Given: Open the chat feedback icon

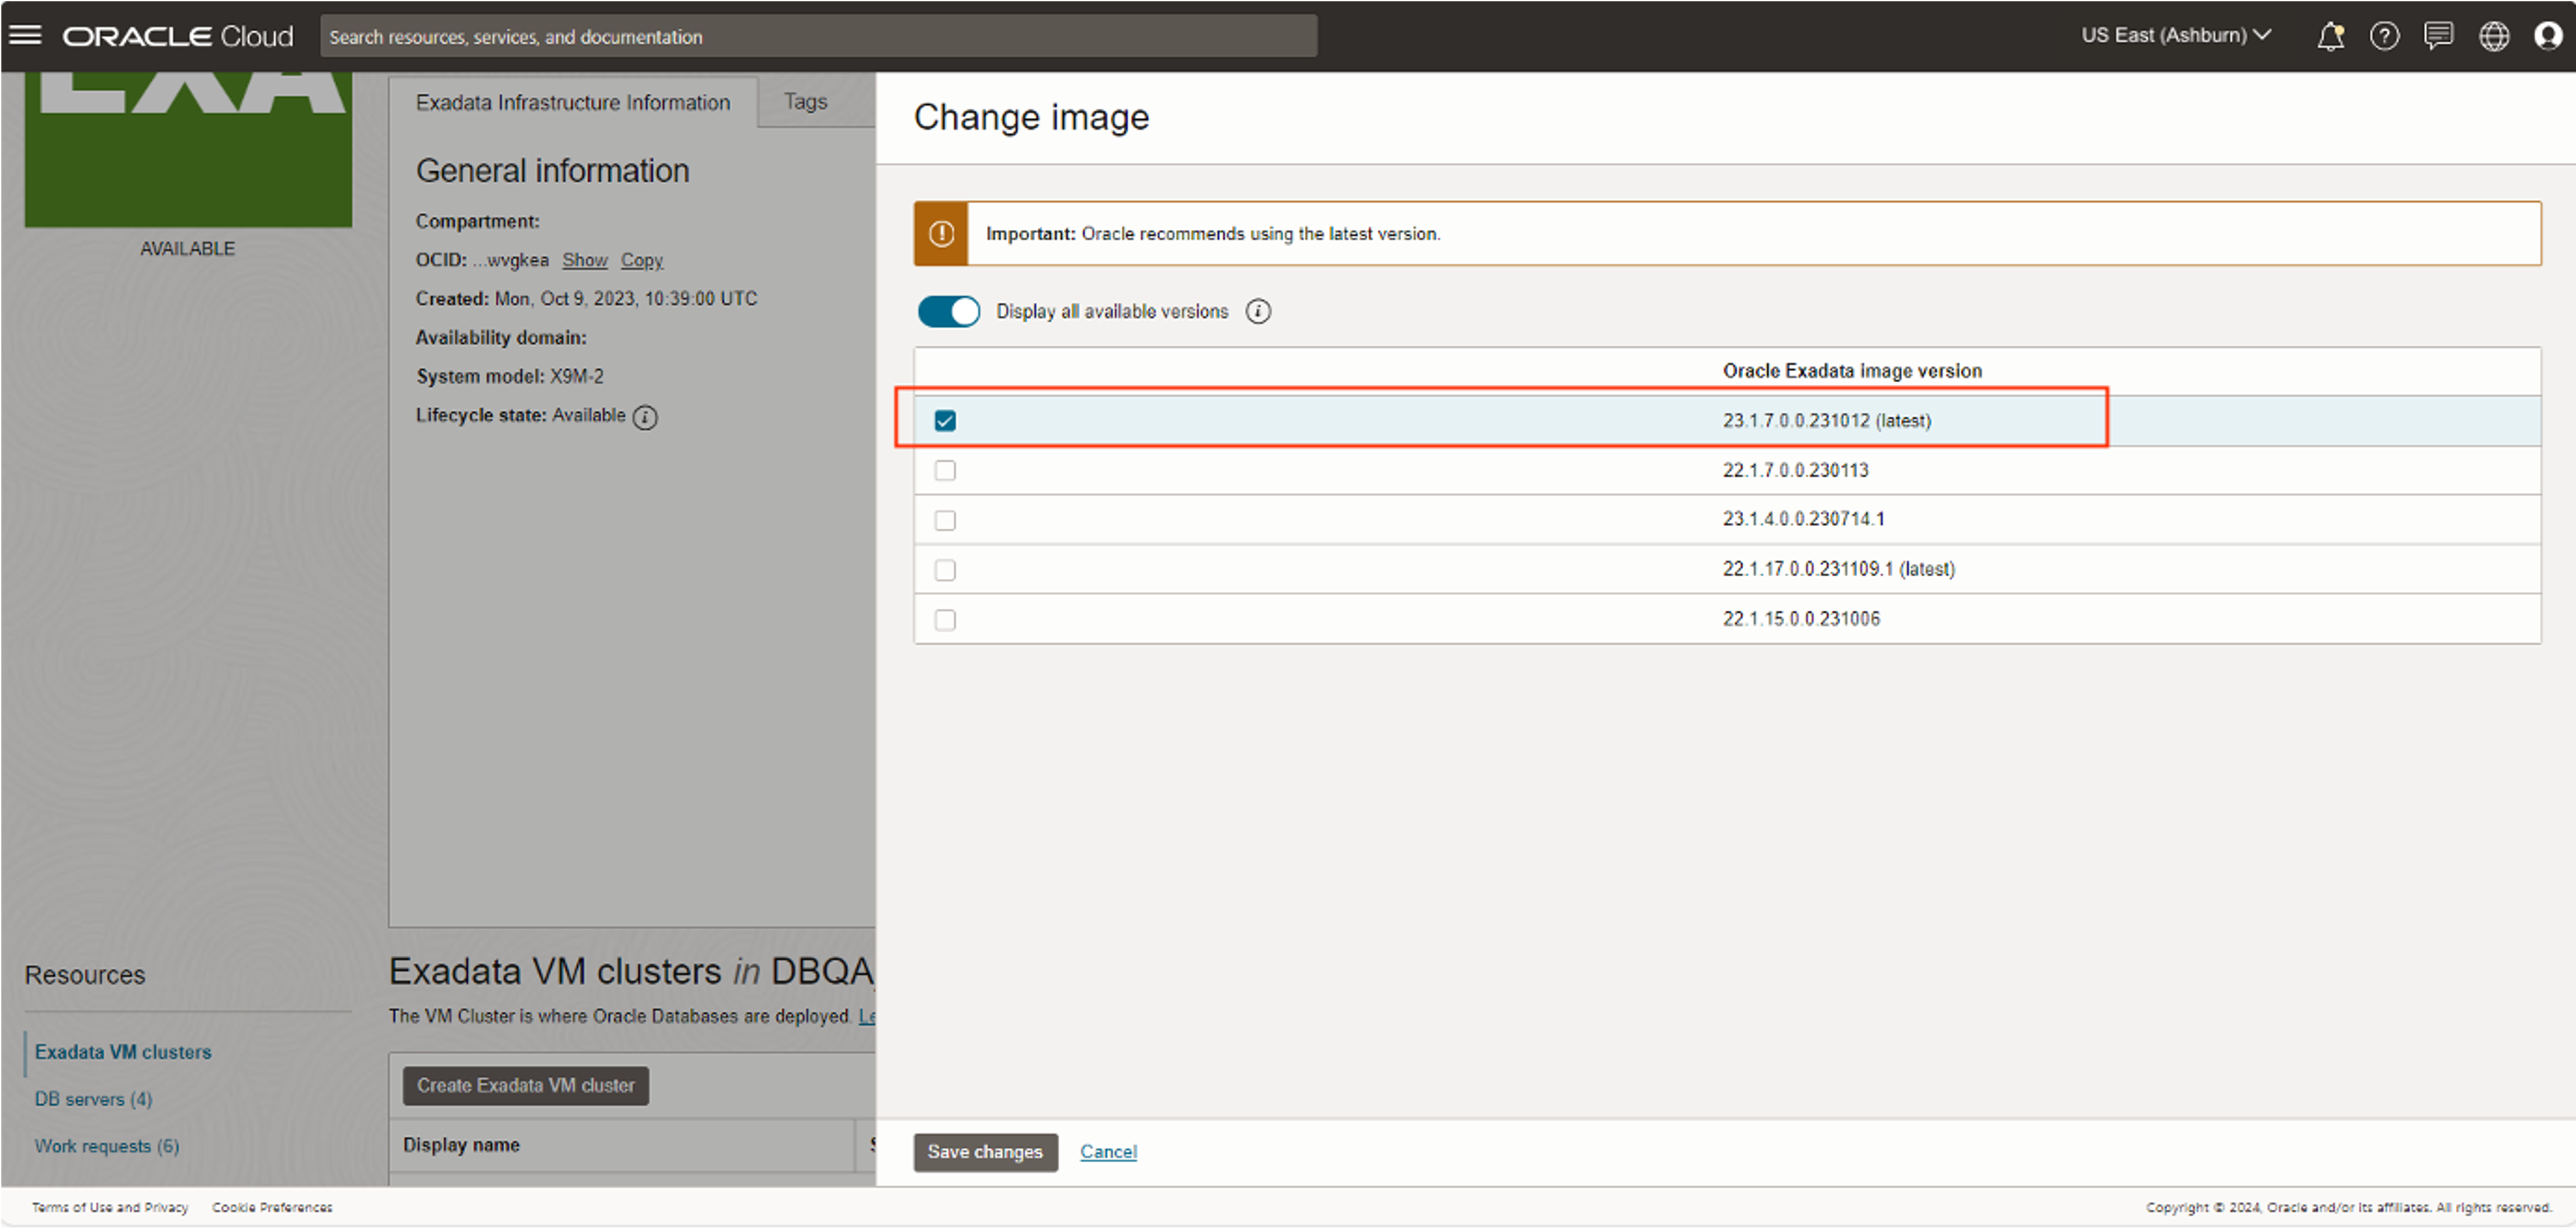Looking at the screenshot, I should (2438, 36).
